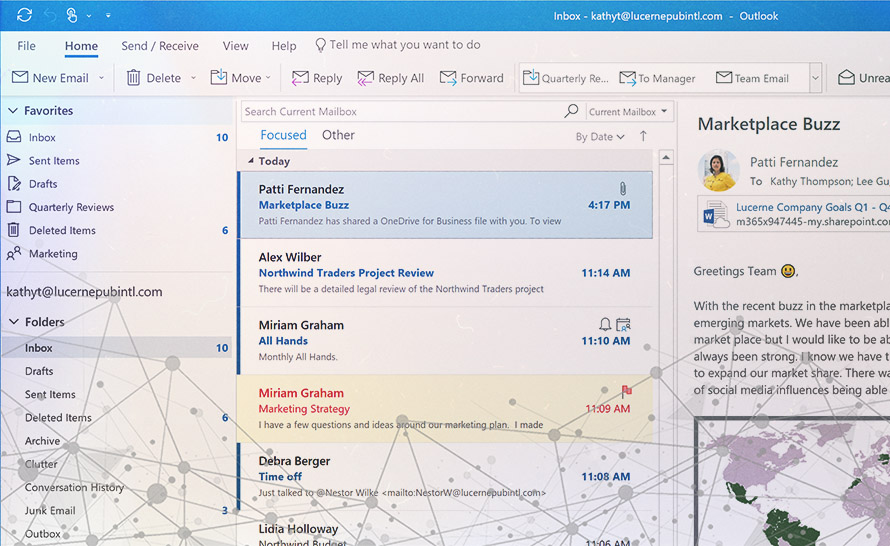Screen dimensions: 890x546
Task: Open the Outbox folder
Action: (x=116, y=534)
